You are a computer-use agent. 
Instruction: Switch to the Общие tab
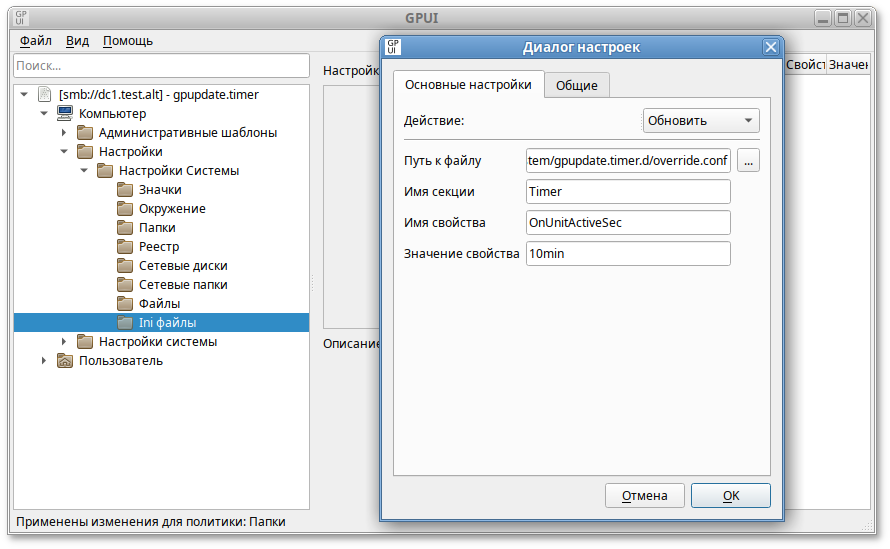coord(577,86)
